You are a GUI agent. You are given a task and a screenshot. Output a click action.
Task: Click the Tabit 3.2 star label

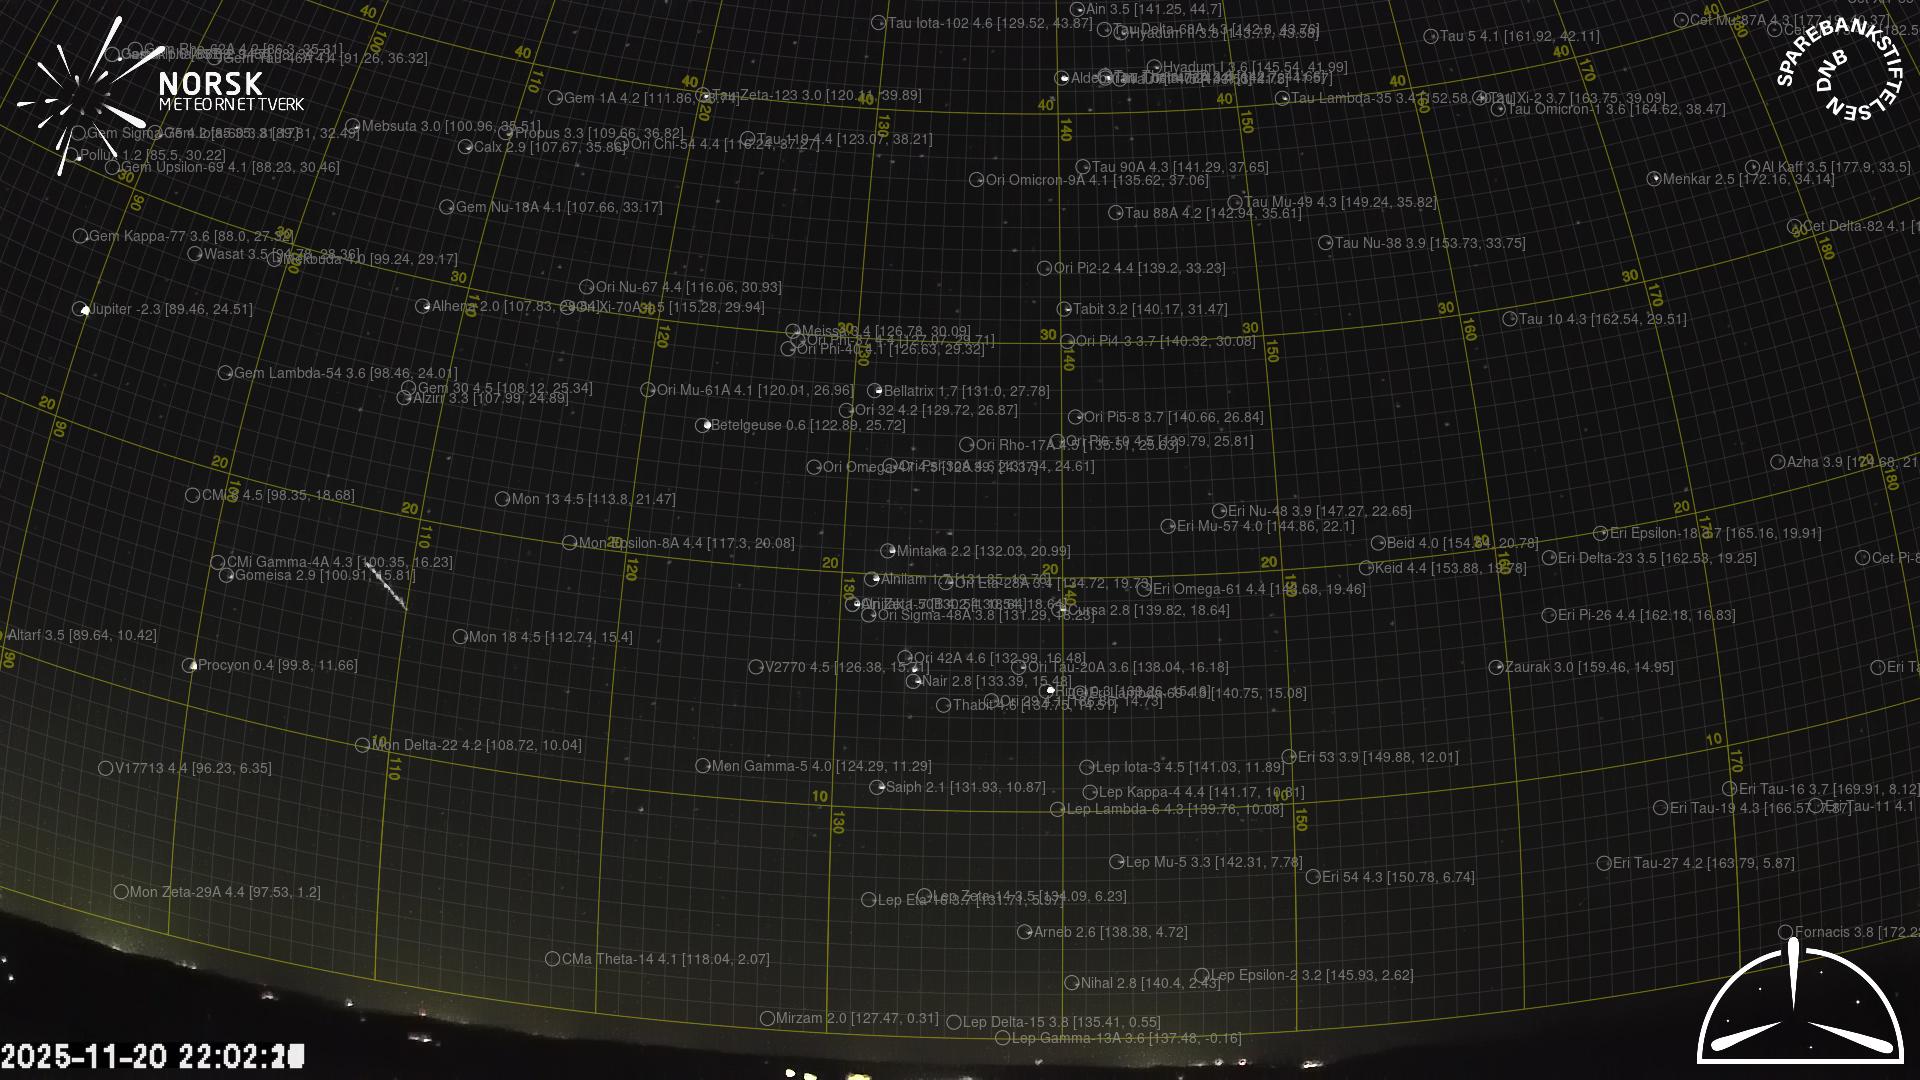point(1150,309)
